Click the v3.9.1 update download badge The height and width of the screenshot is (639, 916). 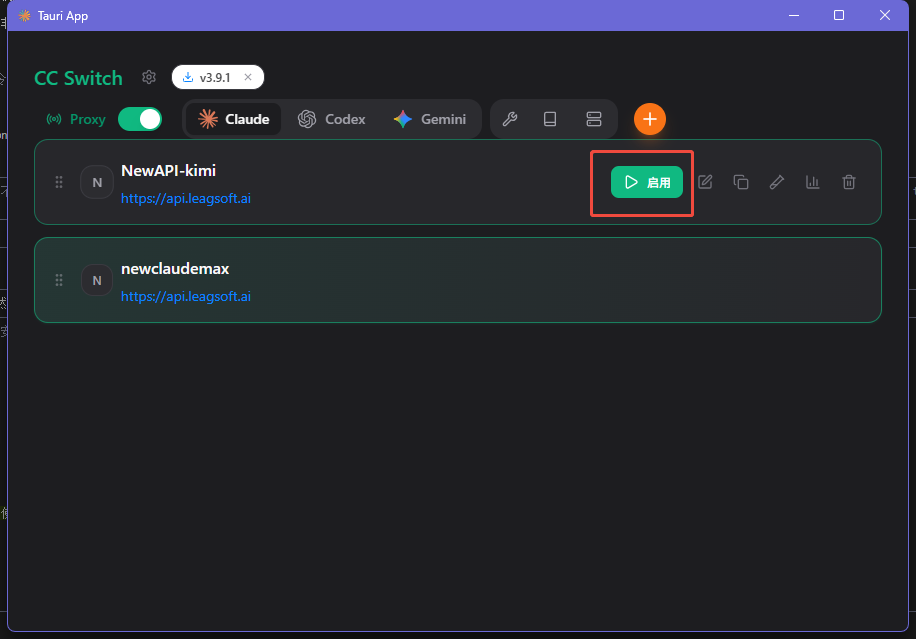[x=208, y=77]
